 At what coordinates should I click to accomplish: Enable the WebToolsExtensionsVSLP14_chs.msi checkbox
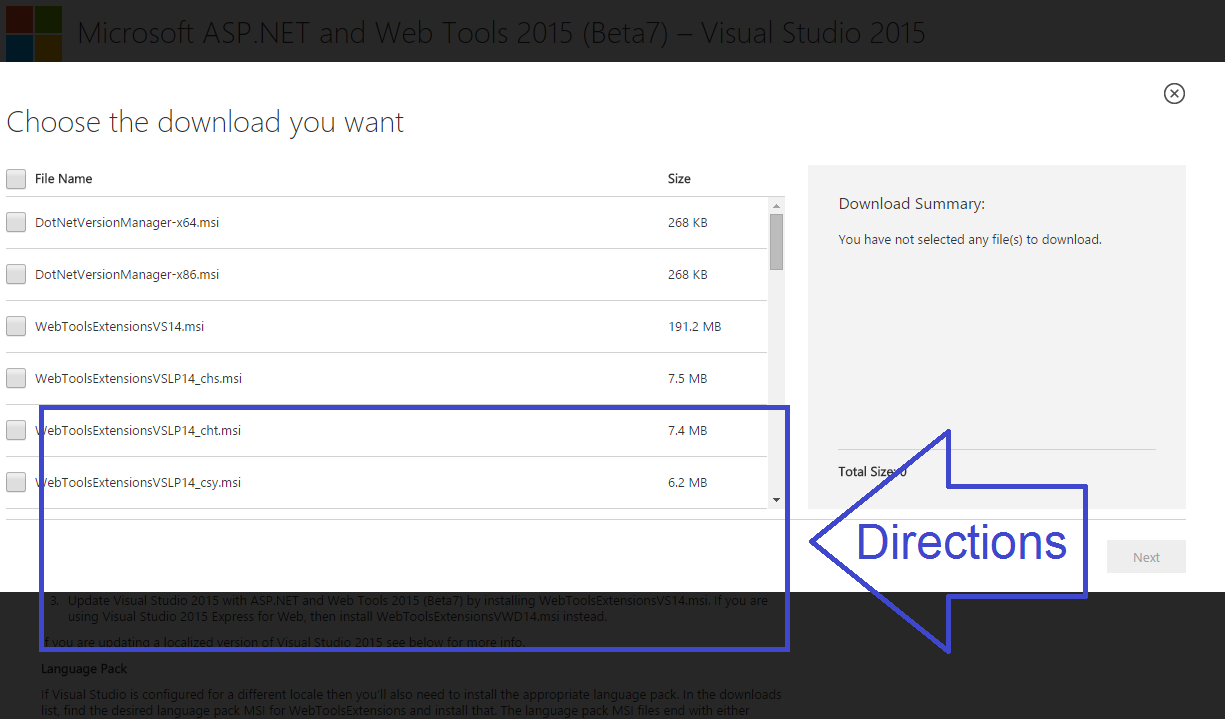(x=16, y=378)
